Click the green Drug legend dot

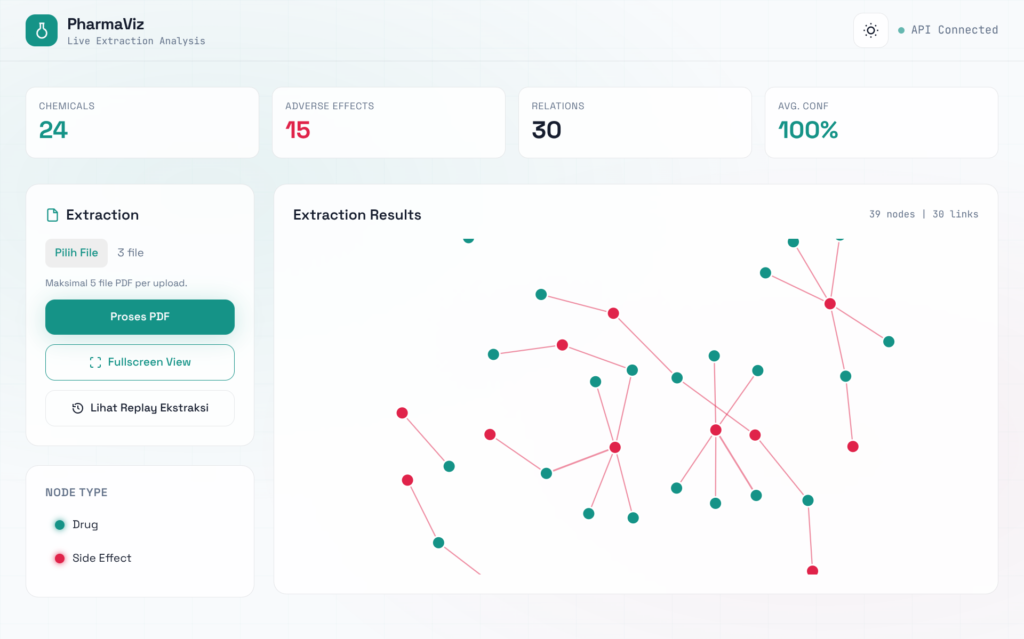(60, 525)
